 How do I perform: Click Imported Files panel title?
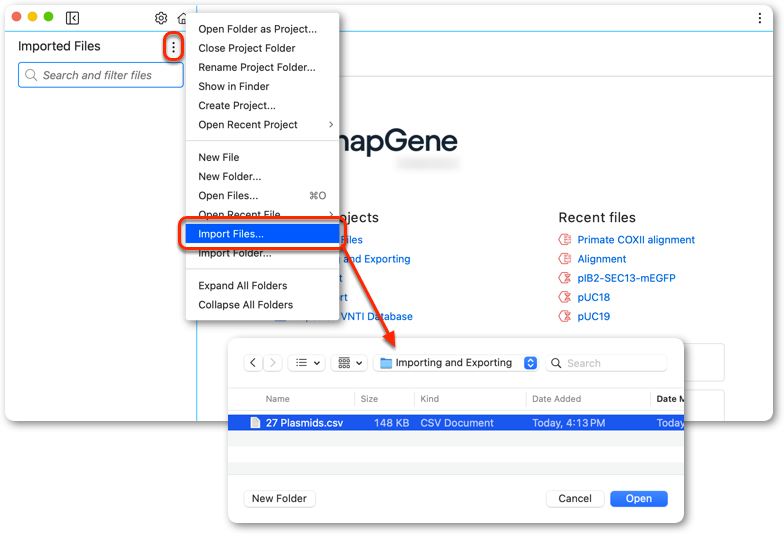pyautogui.click(x=59, y=46)
